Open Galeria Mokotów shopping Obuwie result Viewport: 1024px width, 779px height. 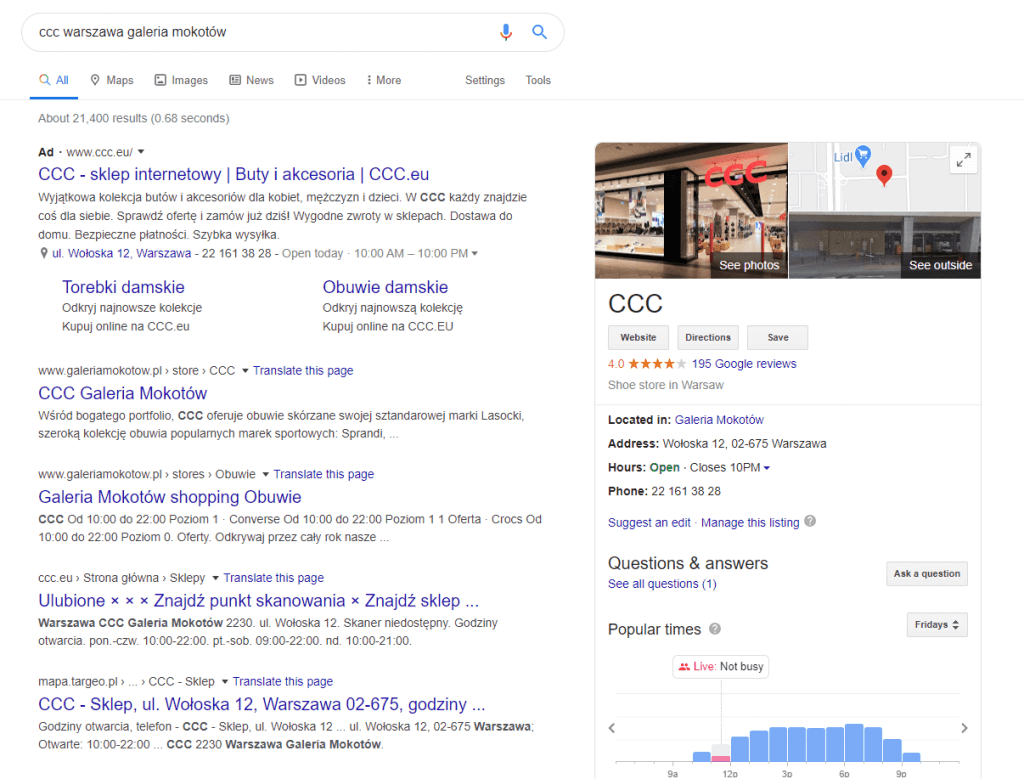170,497
